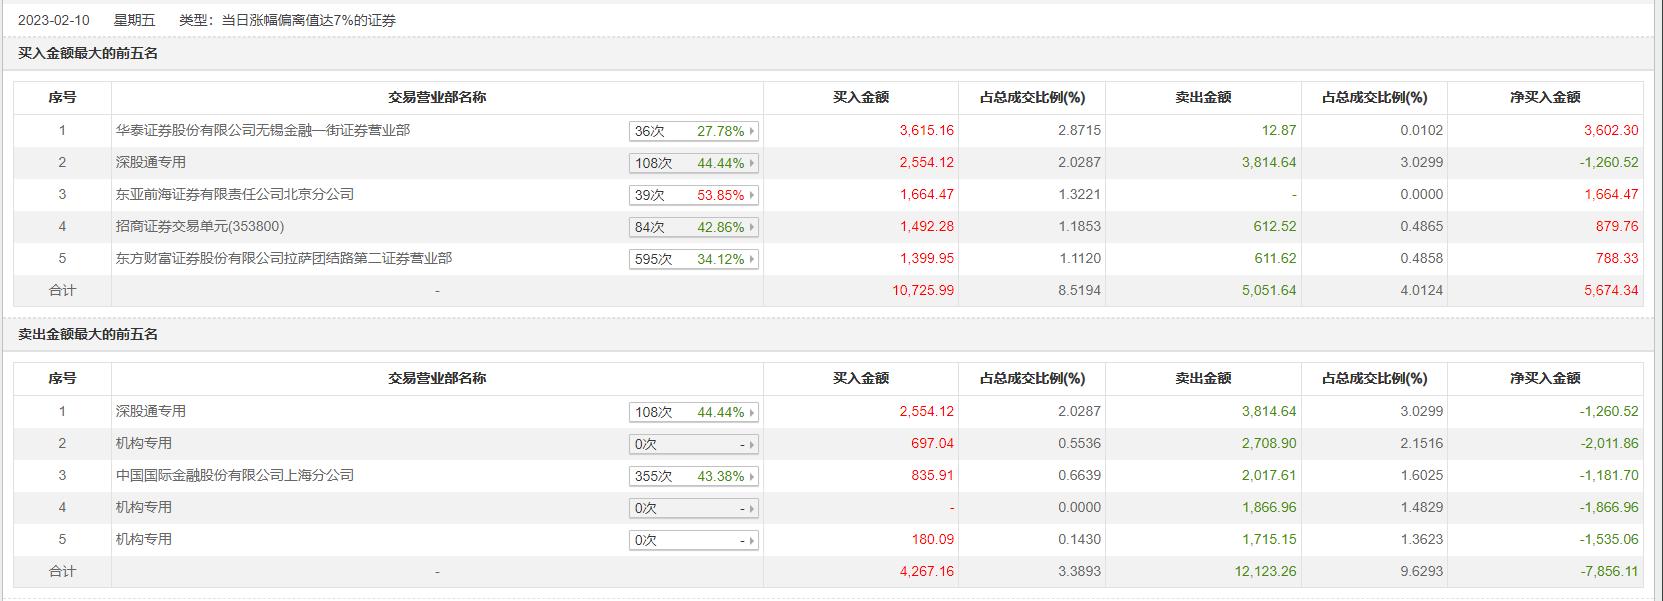Click buy table net total 5,674.34

coord(1611,290)
